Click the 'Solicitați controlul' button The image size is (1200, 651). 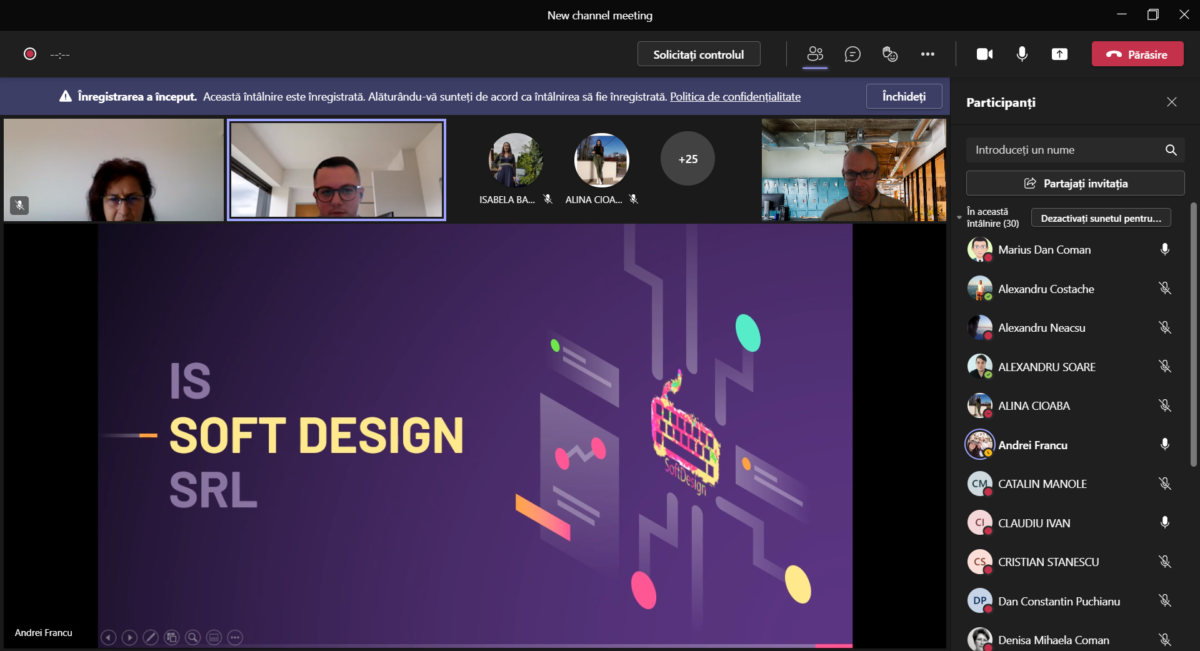[698, 54]
